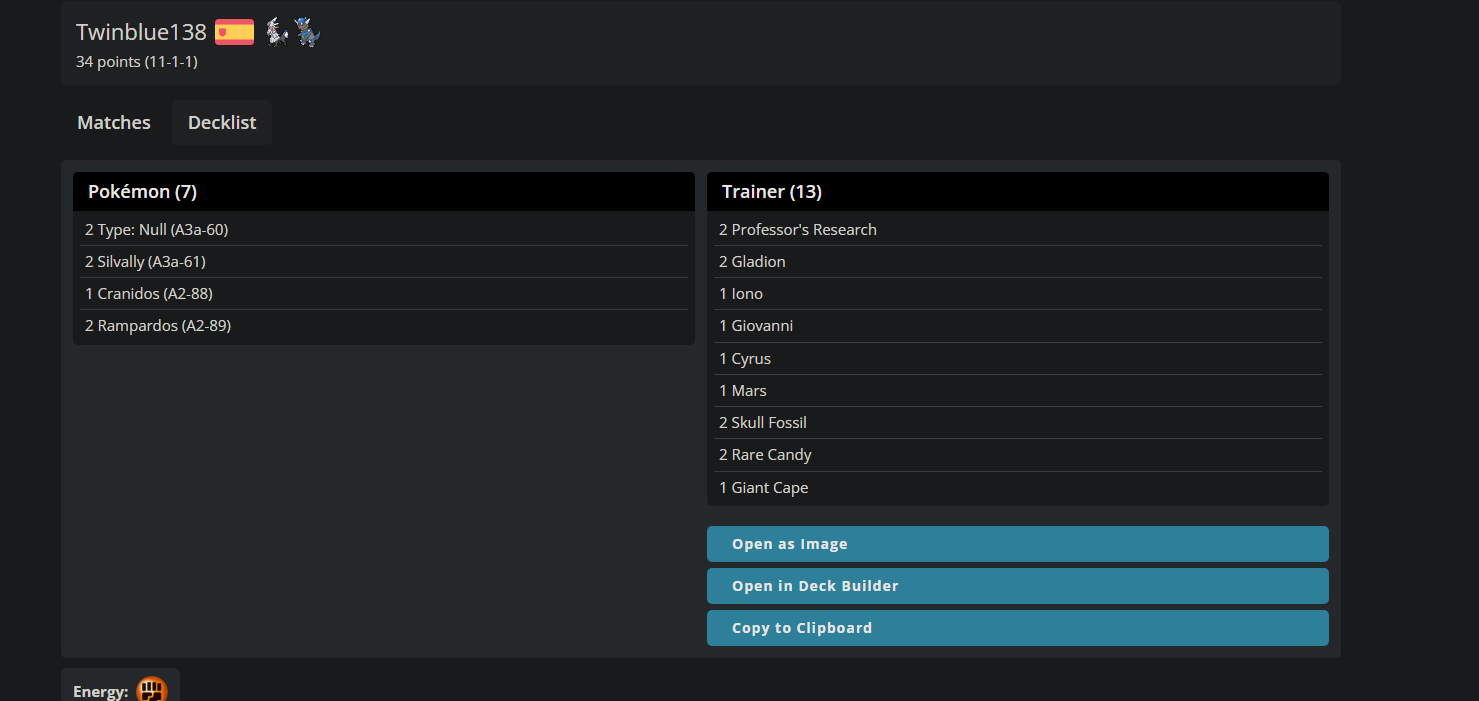Click the Copy to Clipboard button
Viewport: 1479px width, 701px height.
coord(1018,628)
